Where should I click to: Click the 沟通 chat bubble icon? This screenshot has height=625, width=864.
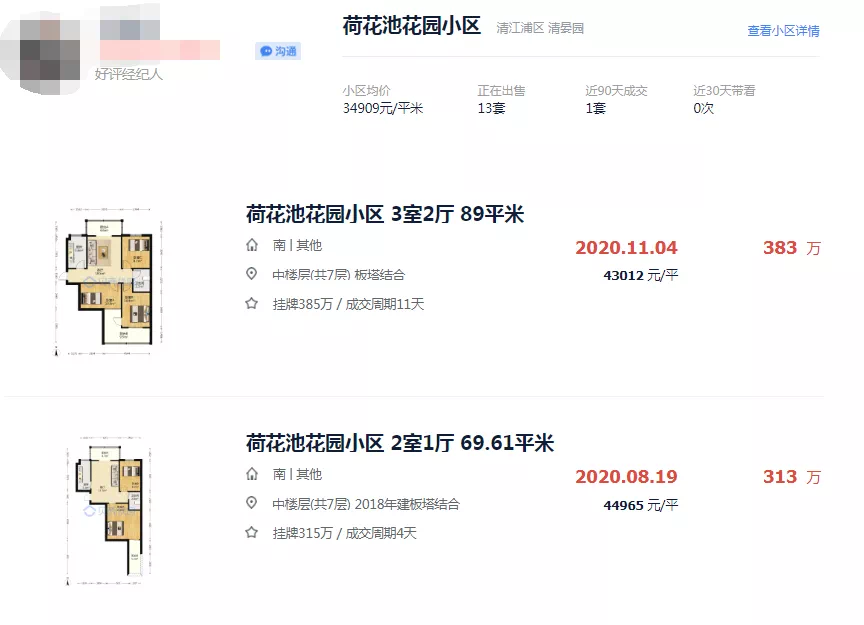[x=266, y=51]
